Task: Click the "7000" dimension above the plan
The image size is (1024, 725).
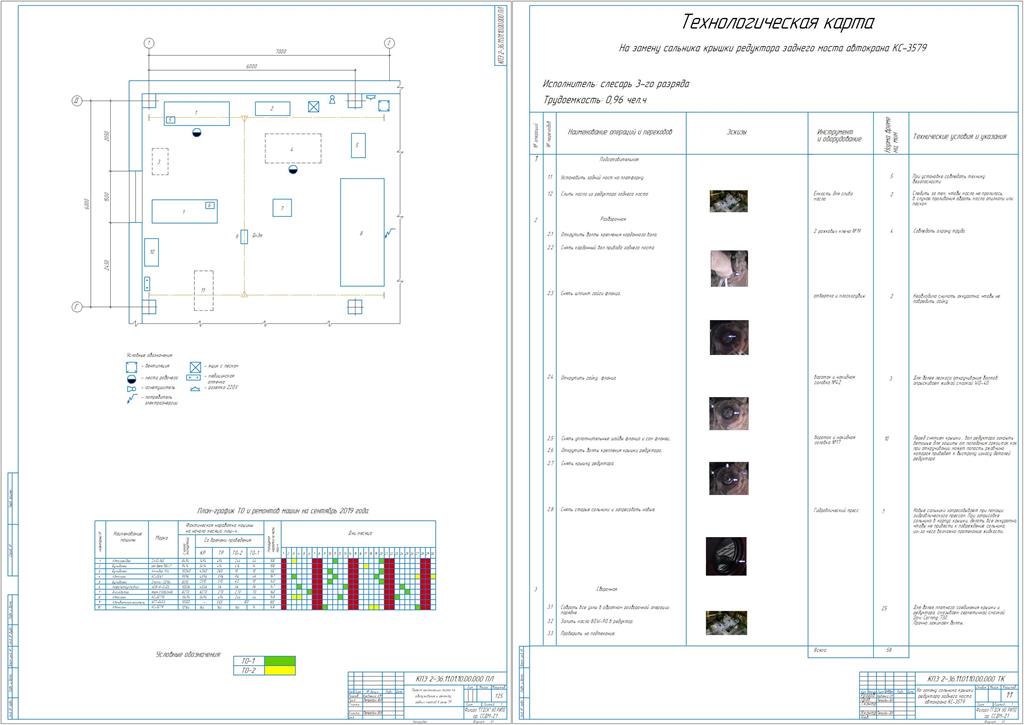Action: pos(281,51)
